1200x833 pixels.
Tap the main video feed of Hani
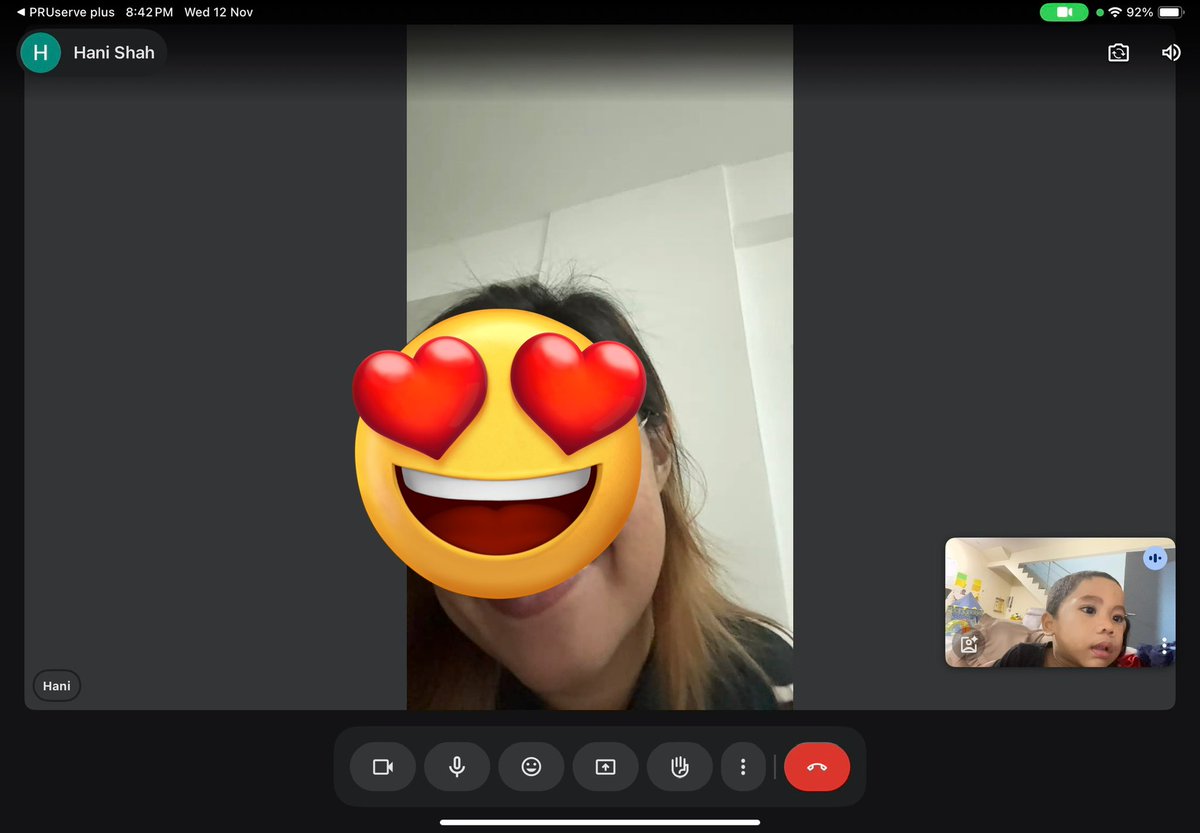point(600,367)
